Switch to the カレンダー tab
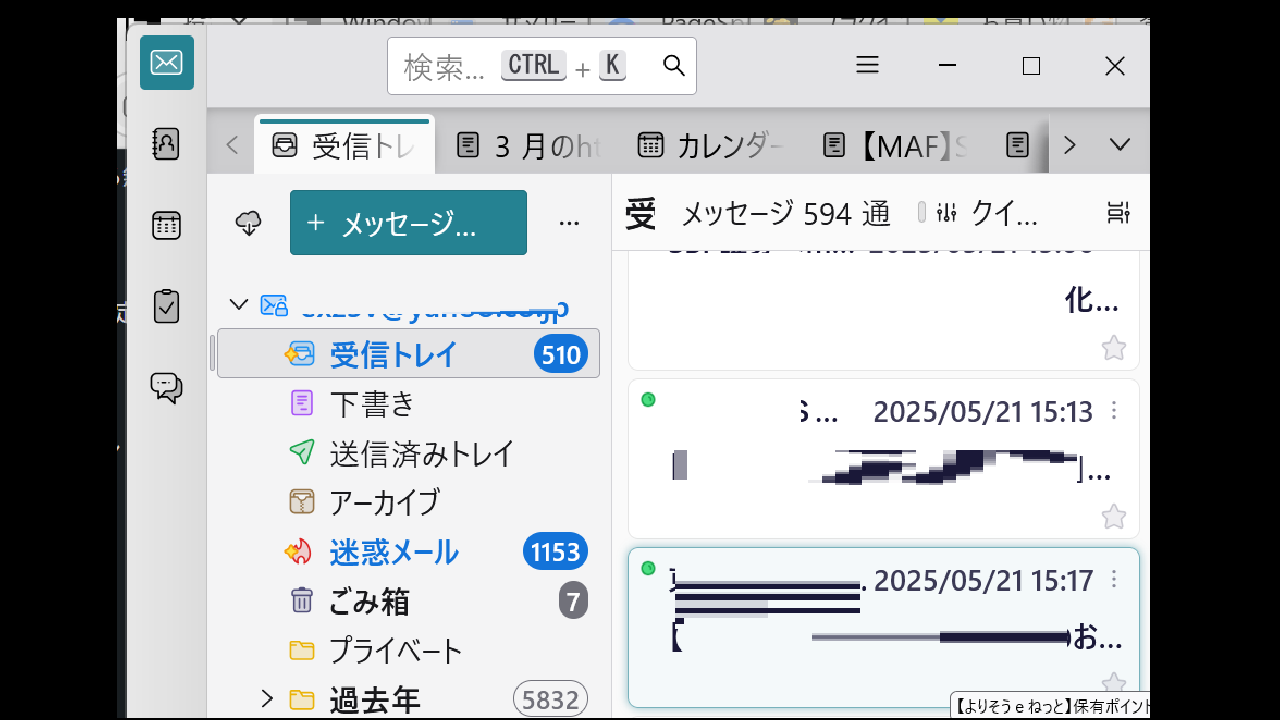The width and height of the screenshot is (1280, 720). tap(710, 146)
